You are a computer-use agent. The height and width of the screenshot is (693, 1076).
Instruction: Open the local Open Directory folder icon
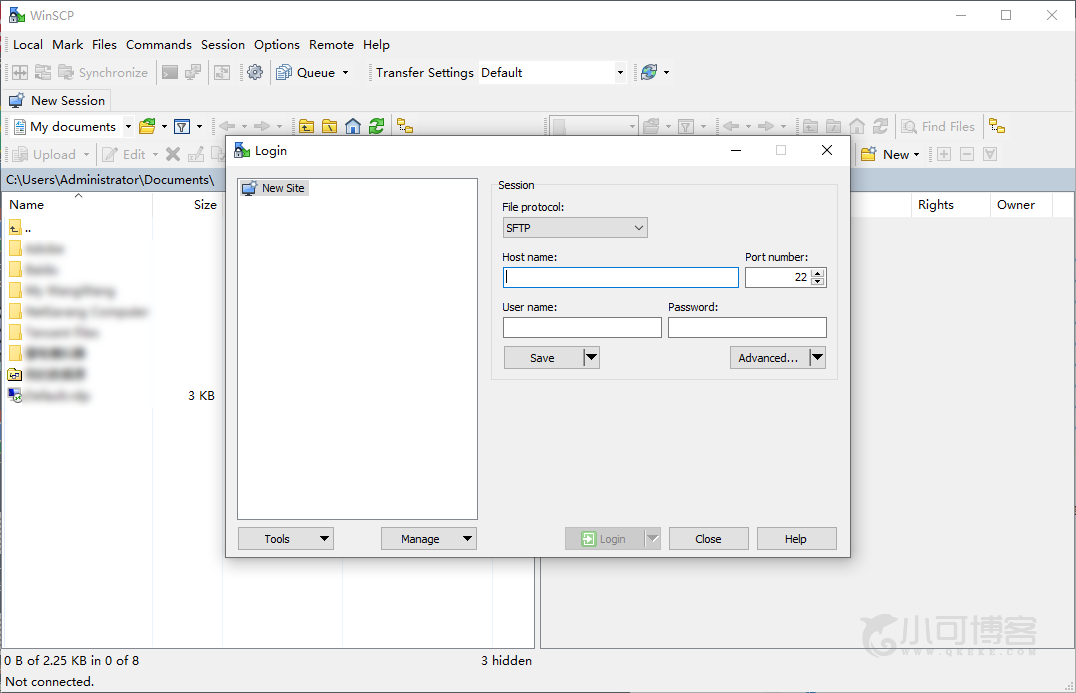(147, 126)
